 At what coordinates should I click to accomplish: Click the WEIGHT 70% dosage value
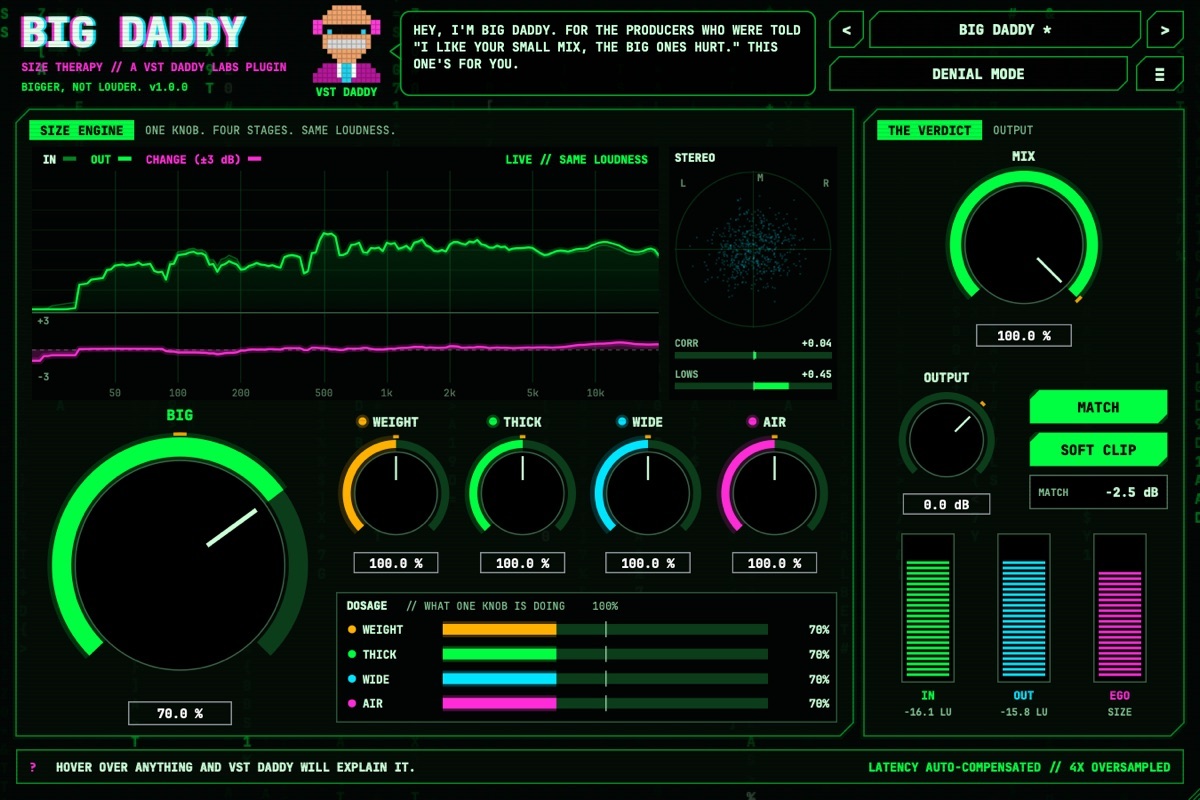tap(819, 630)
